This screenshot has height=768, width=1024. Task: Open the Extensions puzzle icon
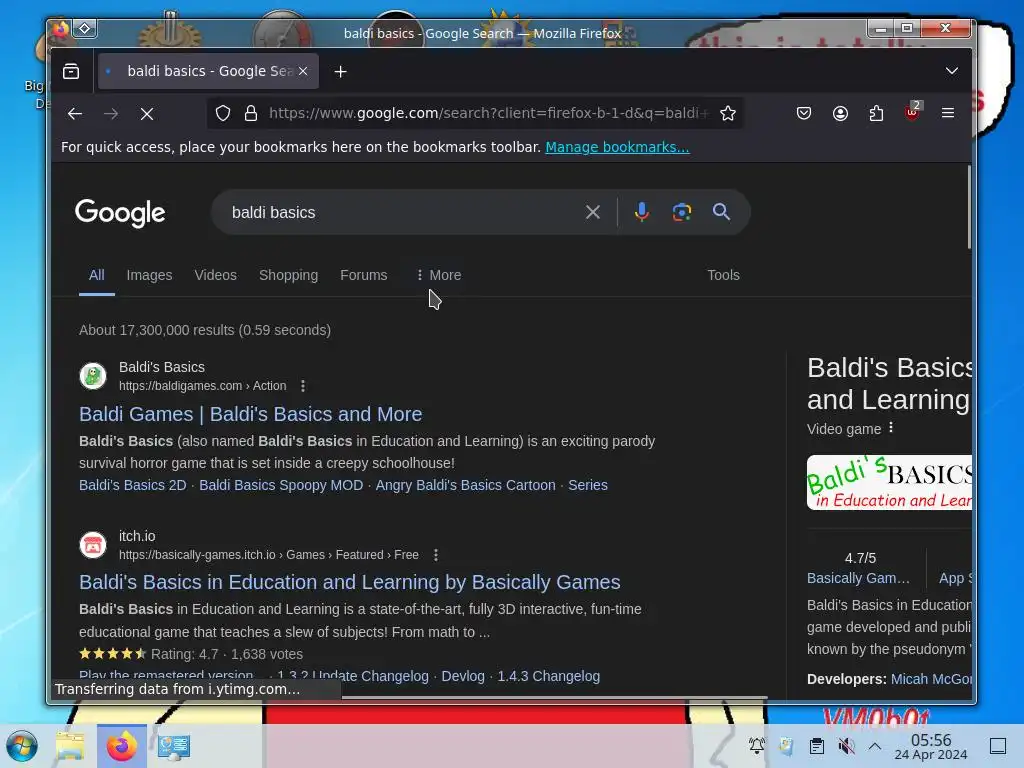[876, 113]
